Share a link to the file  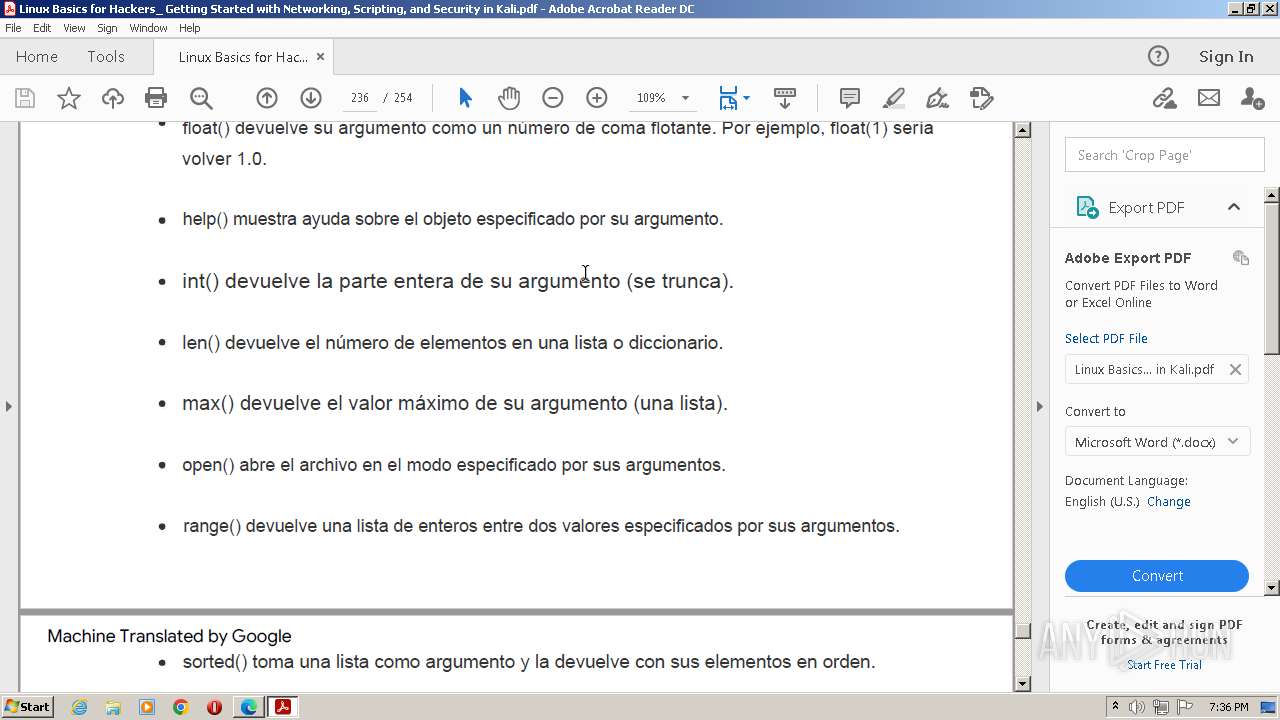tap(1164, 98)
